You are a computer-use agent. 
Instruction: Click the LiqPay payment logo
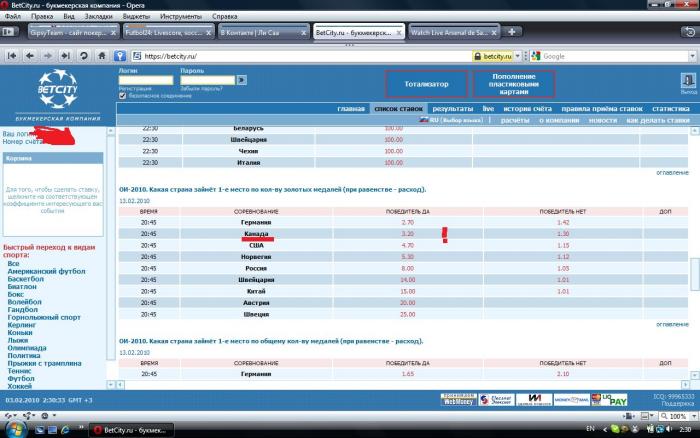click(x=609, y=400)
